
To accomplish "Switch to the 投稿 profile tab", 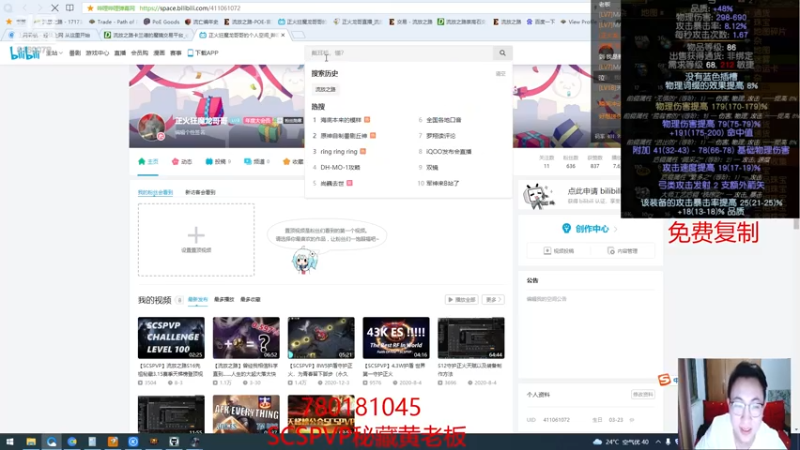I will [x=218, y=162].
